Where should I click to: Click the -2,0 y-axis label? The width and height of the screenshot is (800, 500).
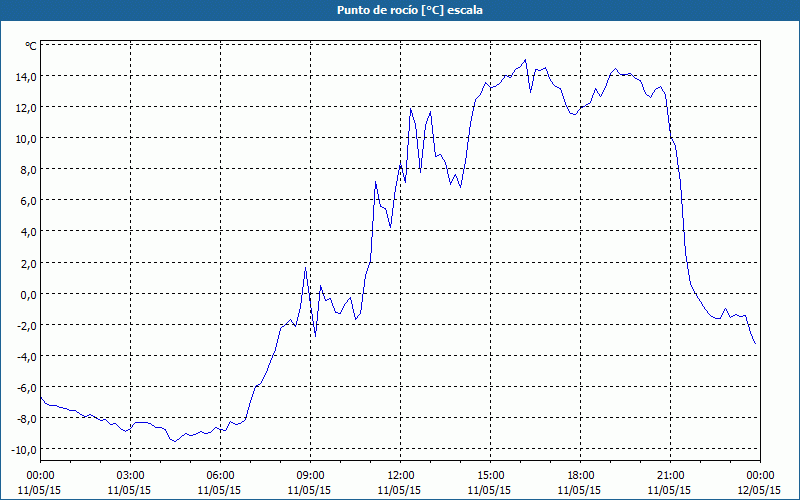(28, 326)
